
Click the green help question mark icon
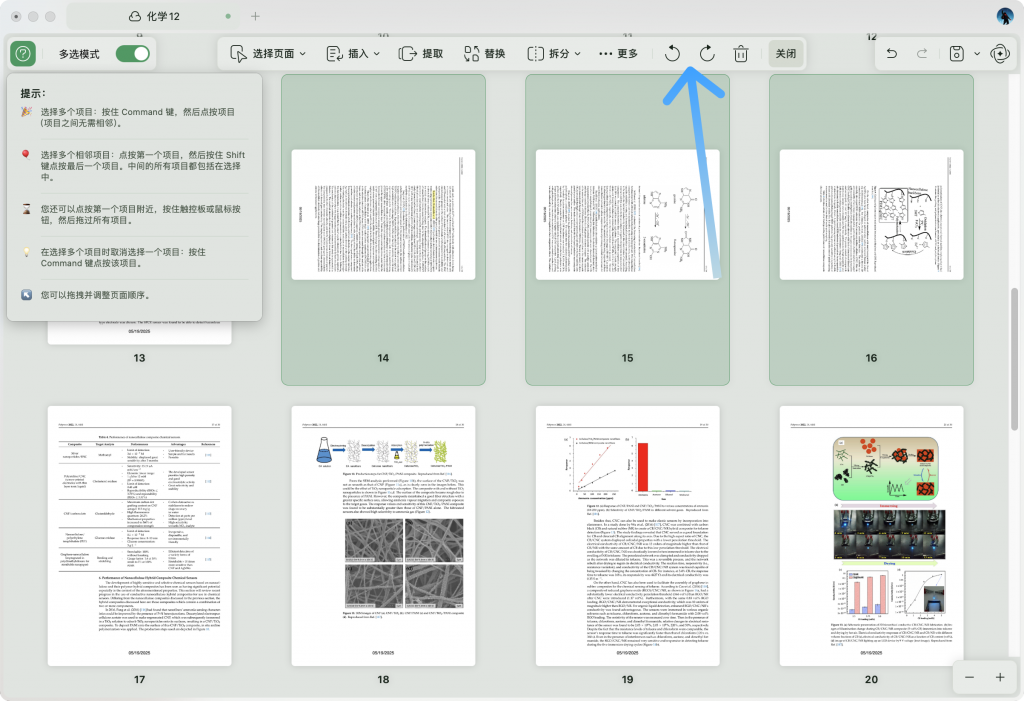click(x=23, y=54)
